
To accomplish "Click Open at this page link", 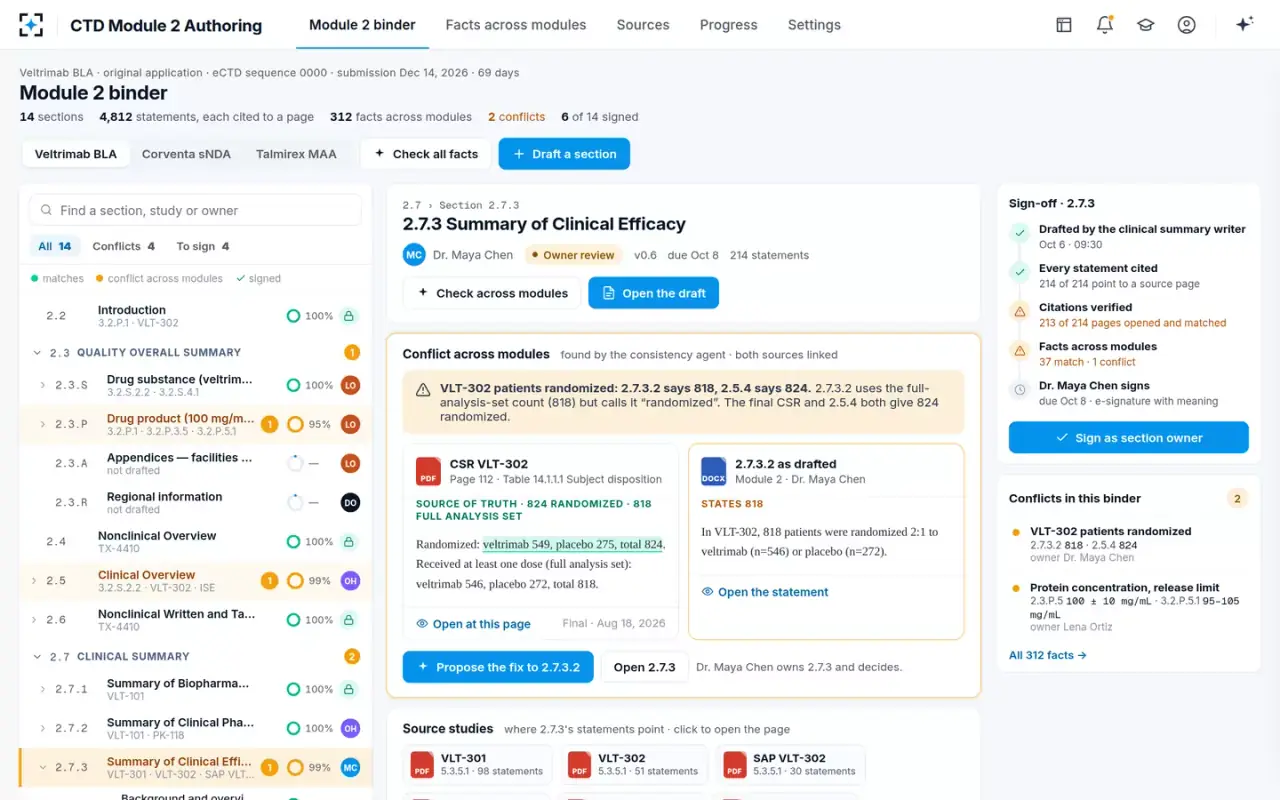I will pos(474,624).
